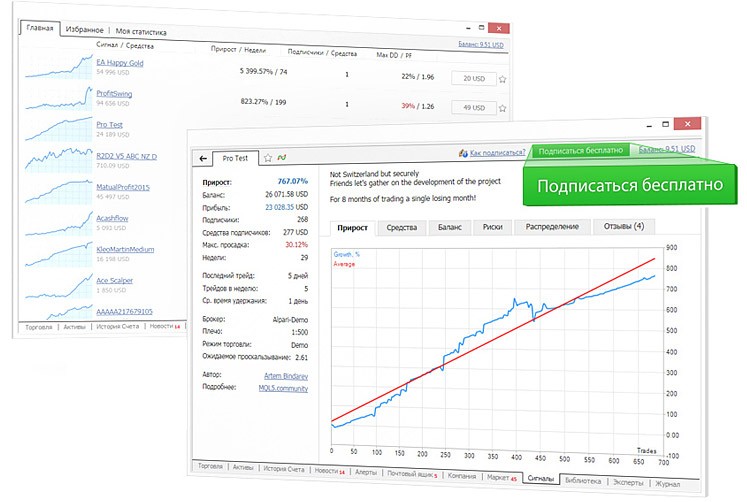Click the small Подписаться бесплатно button
The width and height of the screenshot is (747, 502).
coord(580,151)
